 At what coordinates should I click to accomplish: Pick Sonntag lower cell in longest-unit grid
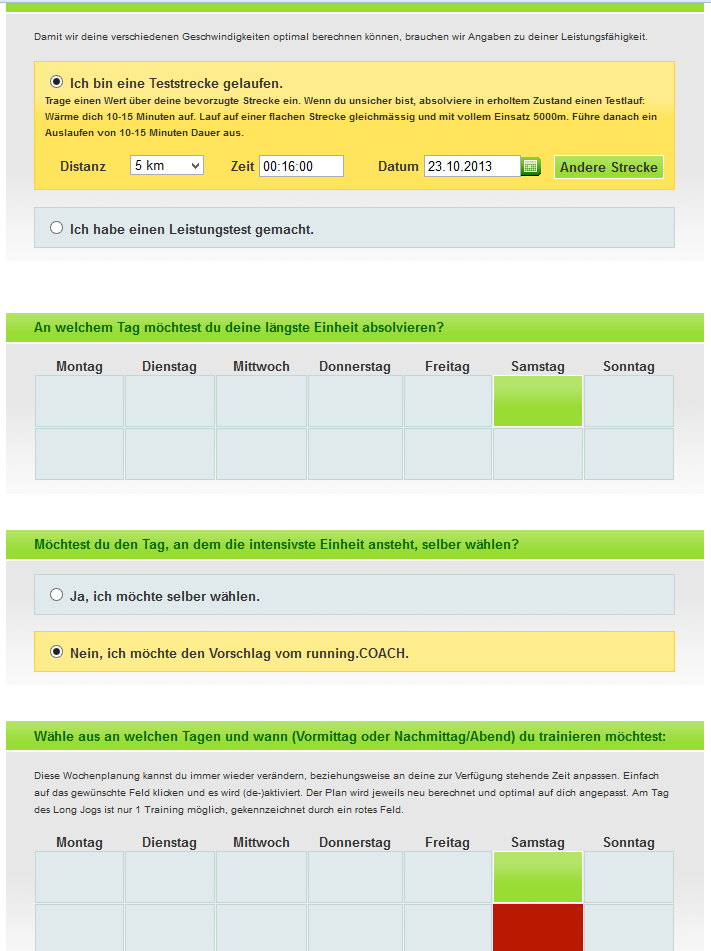pos(629,454)
